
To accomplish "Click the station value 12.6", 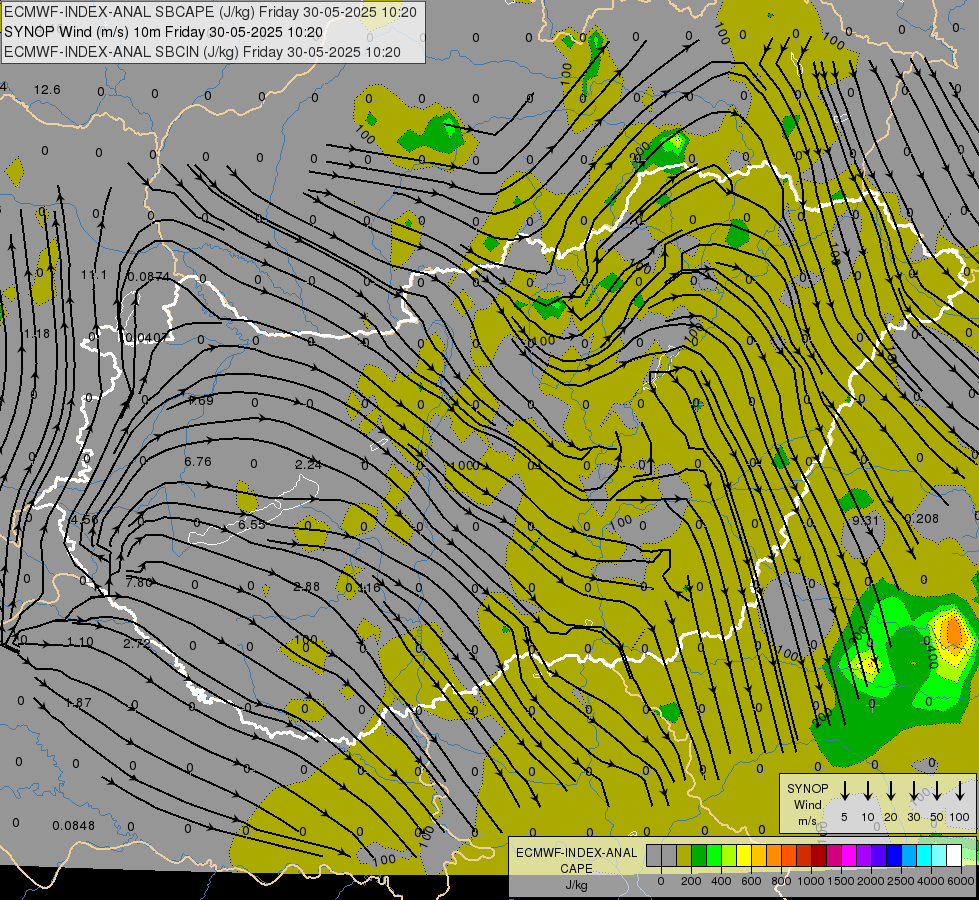I will point(47,90).
